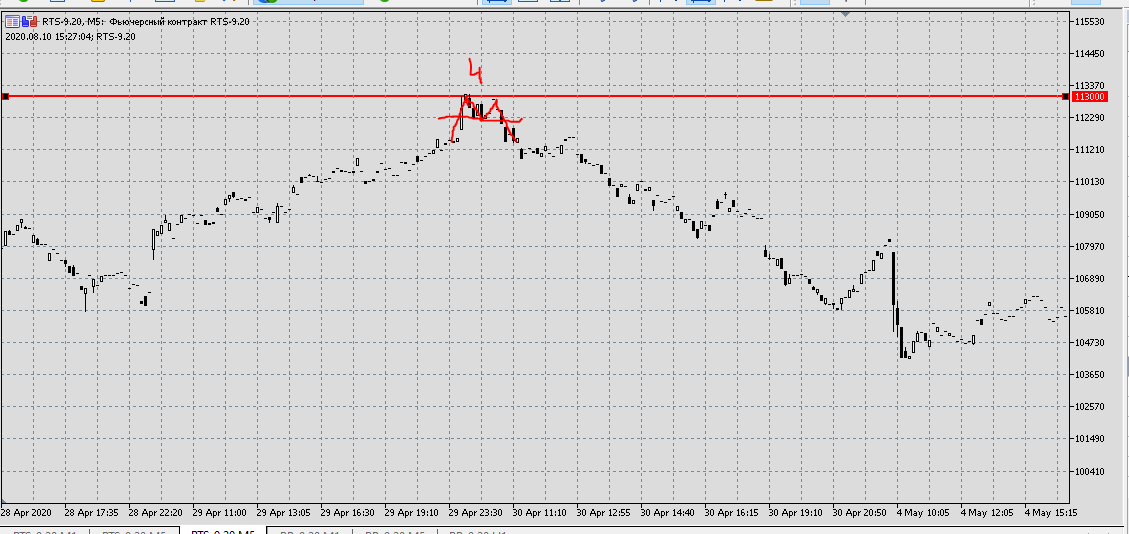Screen dimensions: 1129x534
Task: Click the '29 Apr 13:05' time label
Action: coord(284,512)
